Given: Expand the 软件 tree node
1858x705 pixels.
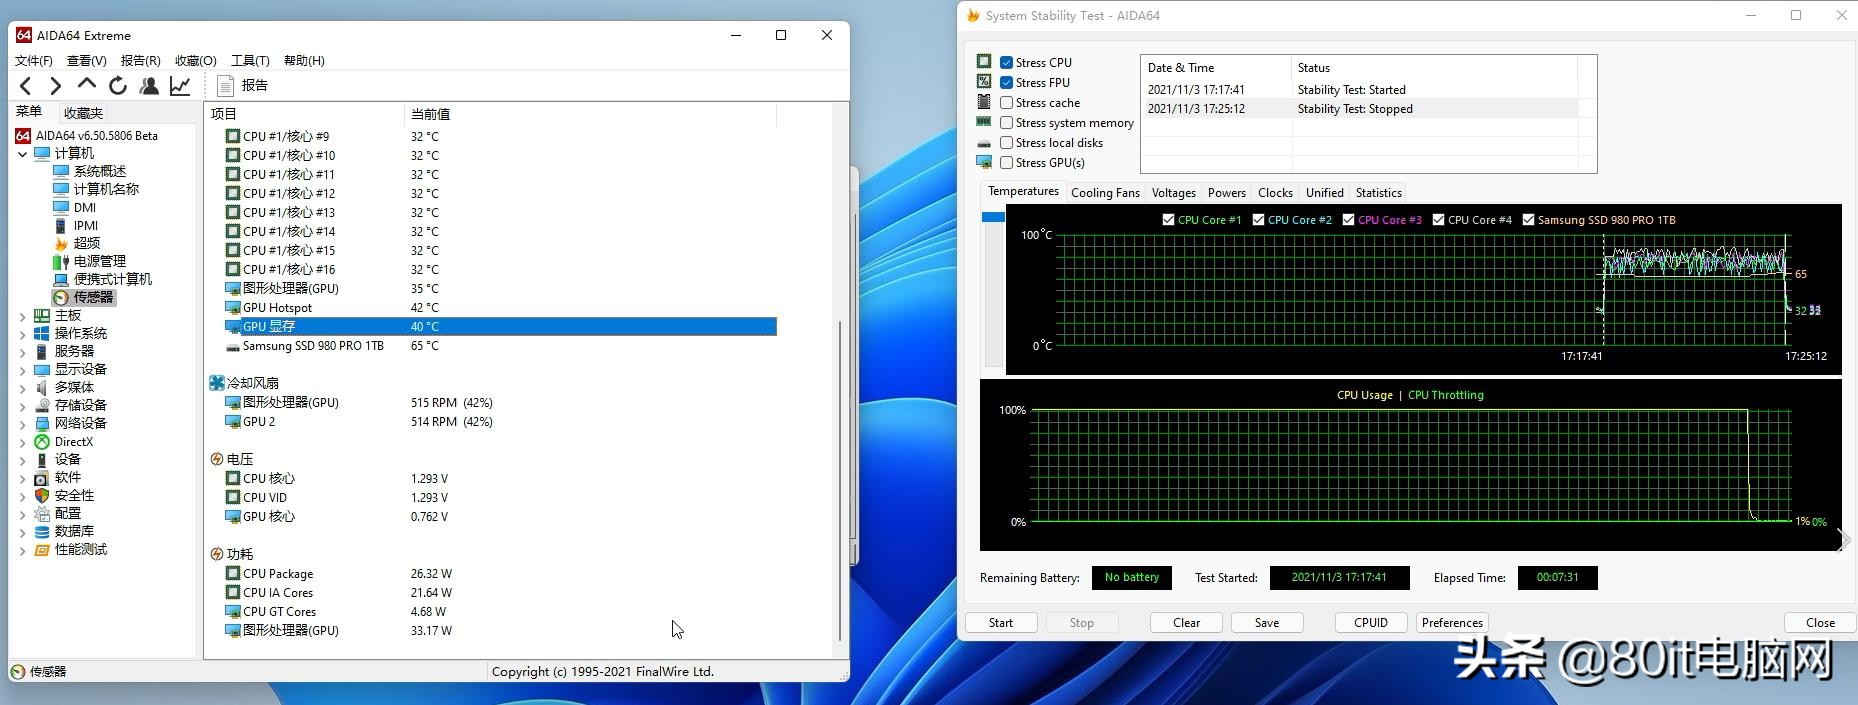Looking at the screenshot, I should pyautogui.click(x=22, y=478).
